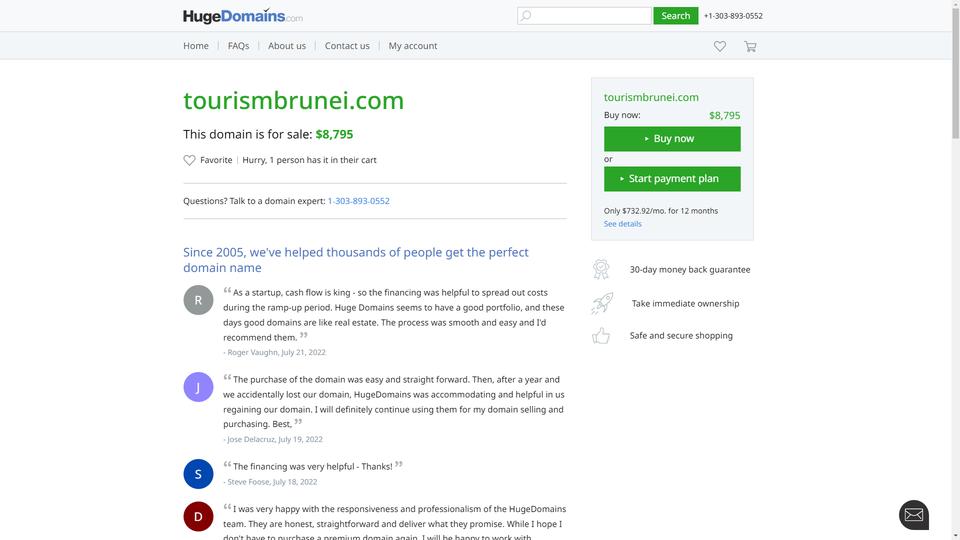Open My account page

tap(413, 46)
